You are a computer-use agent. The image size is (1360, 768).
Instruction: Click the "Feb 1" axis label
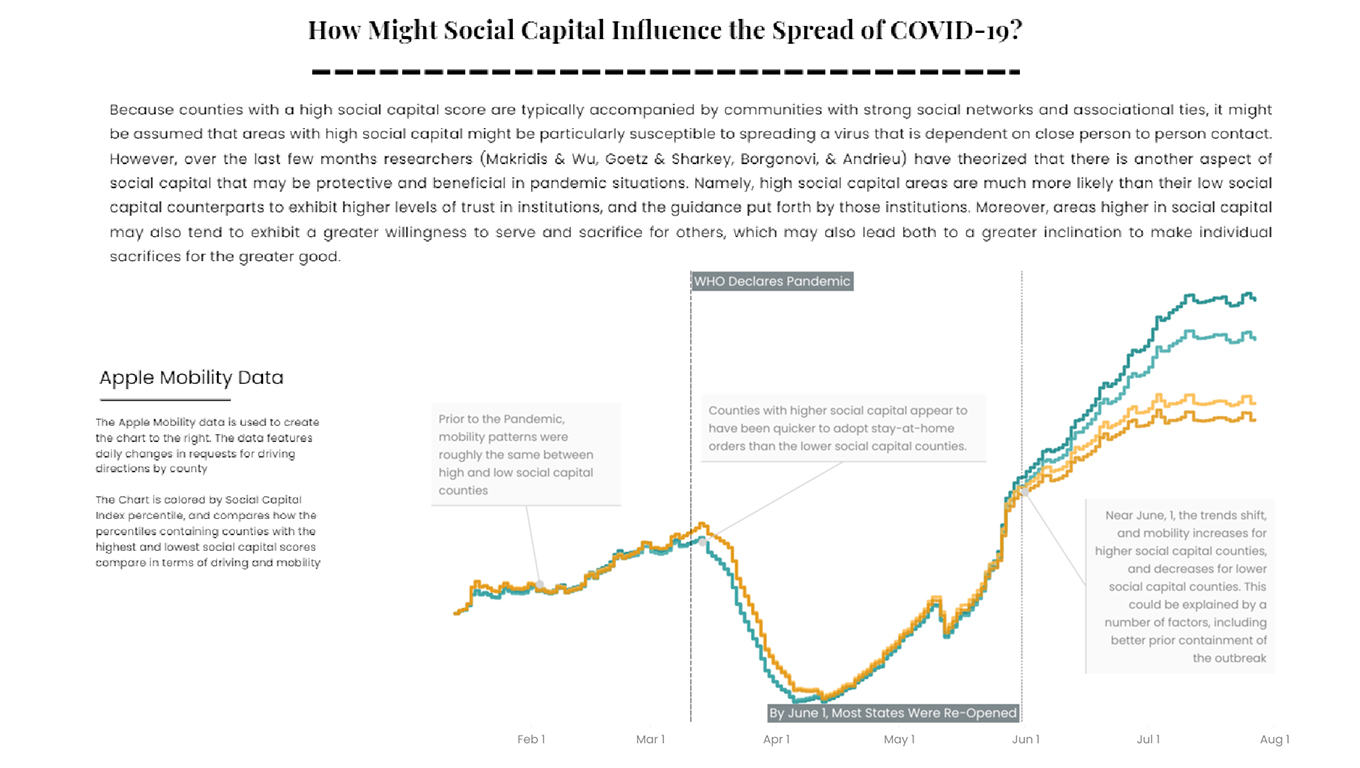click(x=531, y=740)
